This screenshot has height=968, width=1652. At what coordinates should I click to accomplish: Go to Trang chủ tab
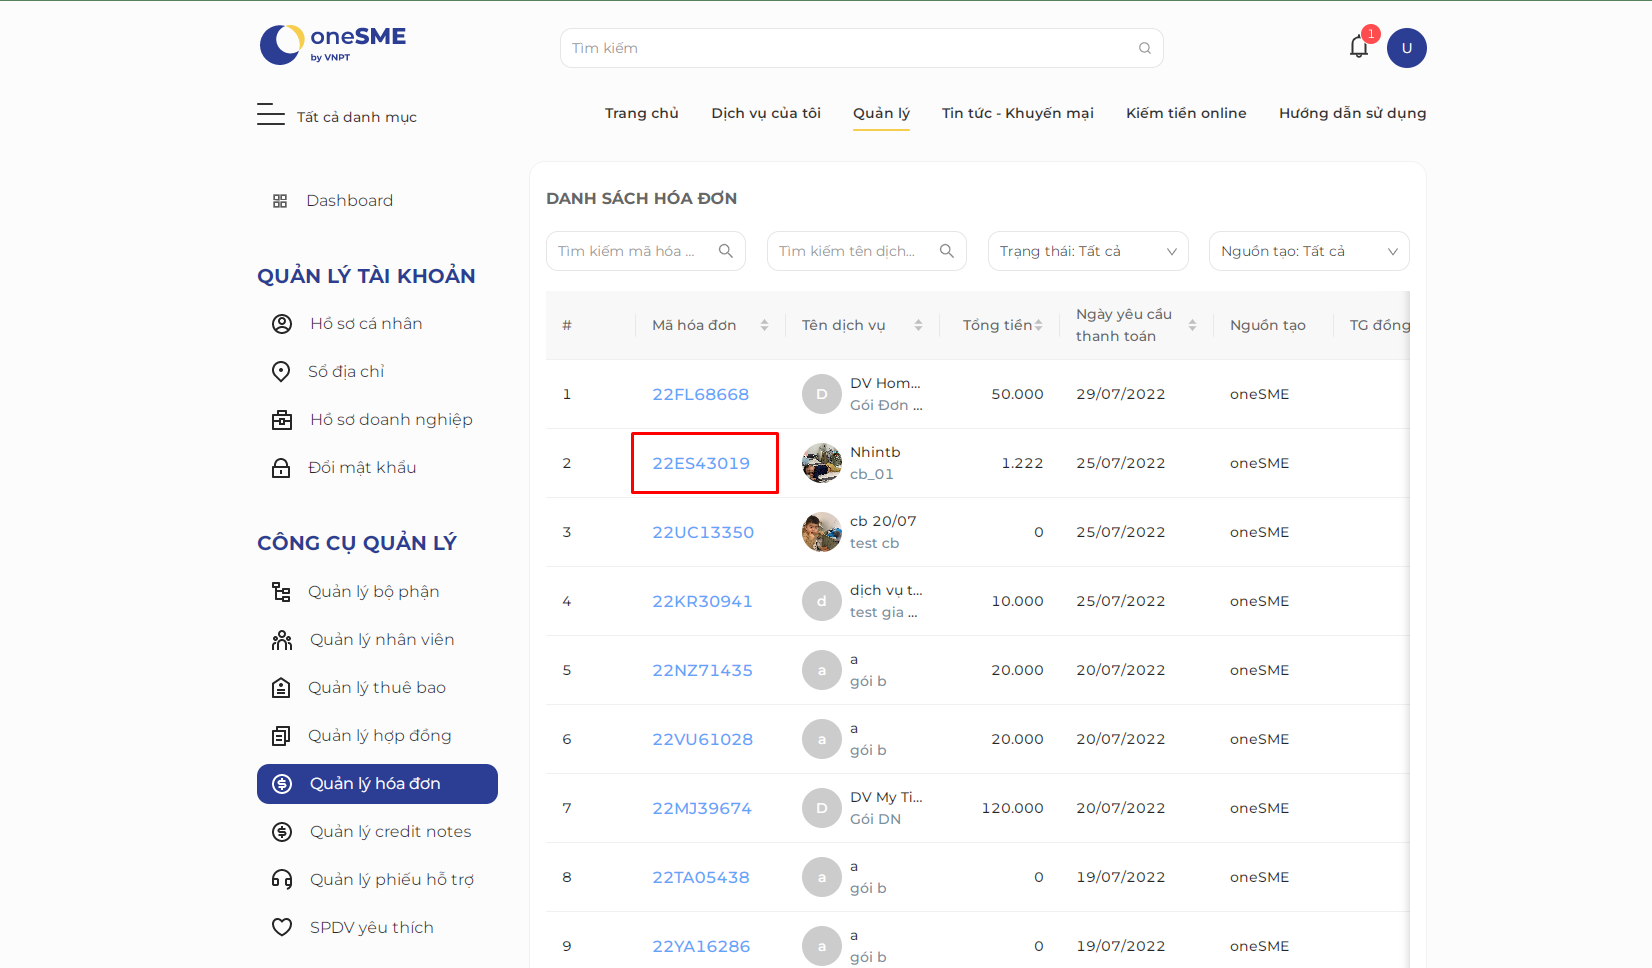tap(642, 113)
